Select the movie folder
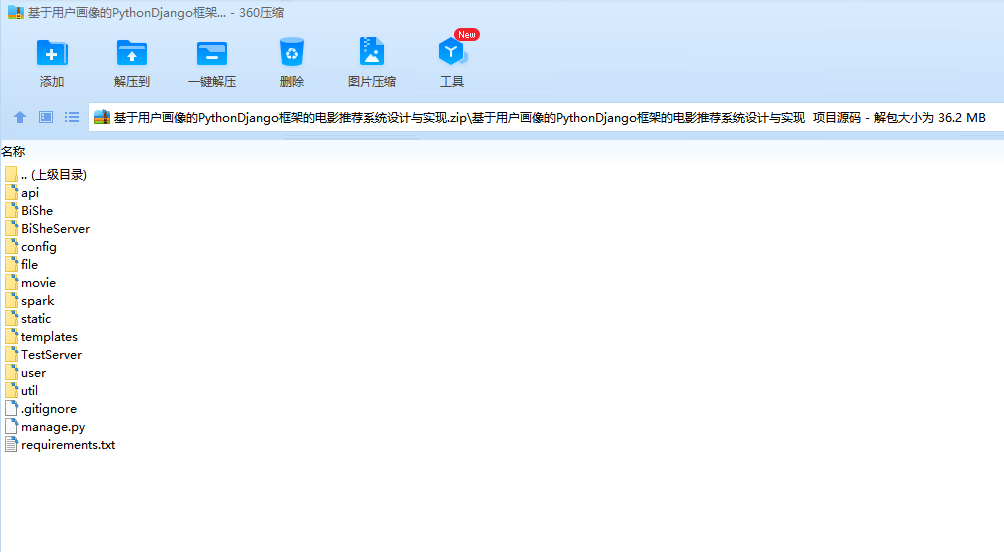 pos(30,282)
